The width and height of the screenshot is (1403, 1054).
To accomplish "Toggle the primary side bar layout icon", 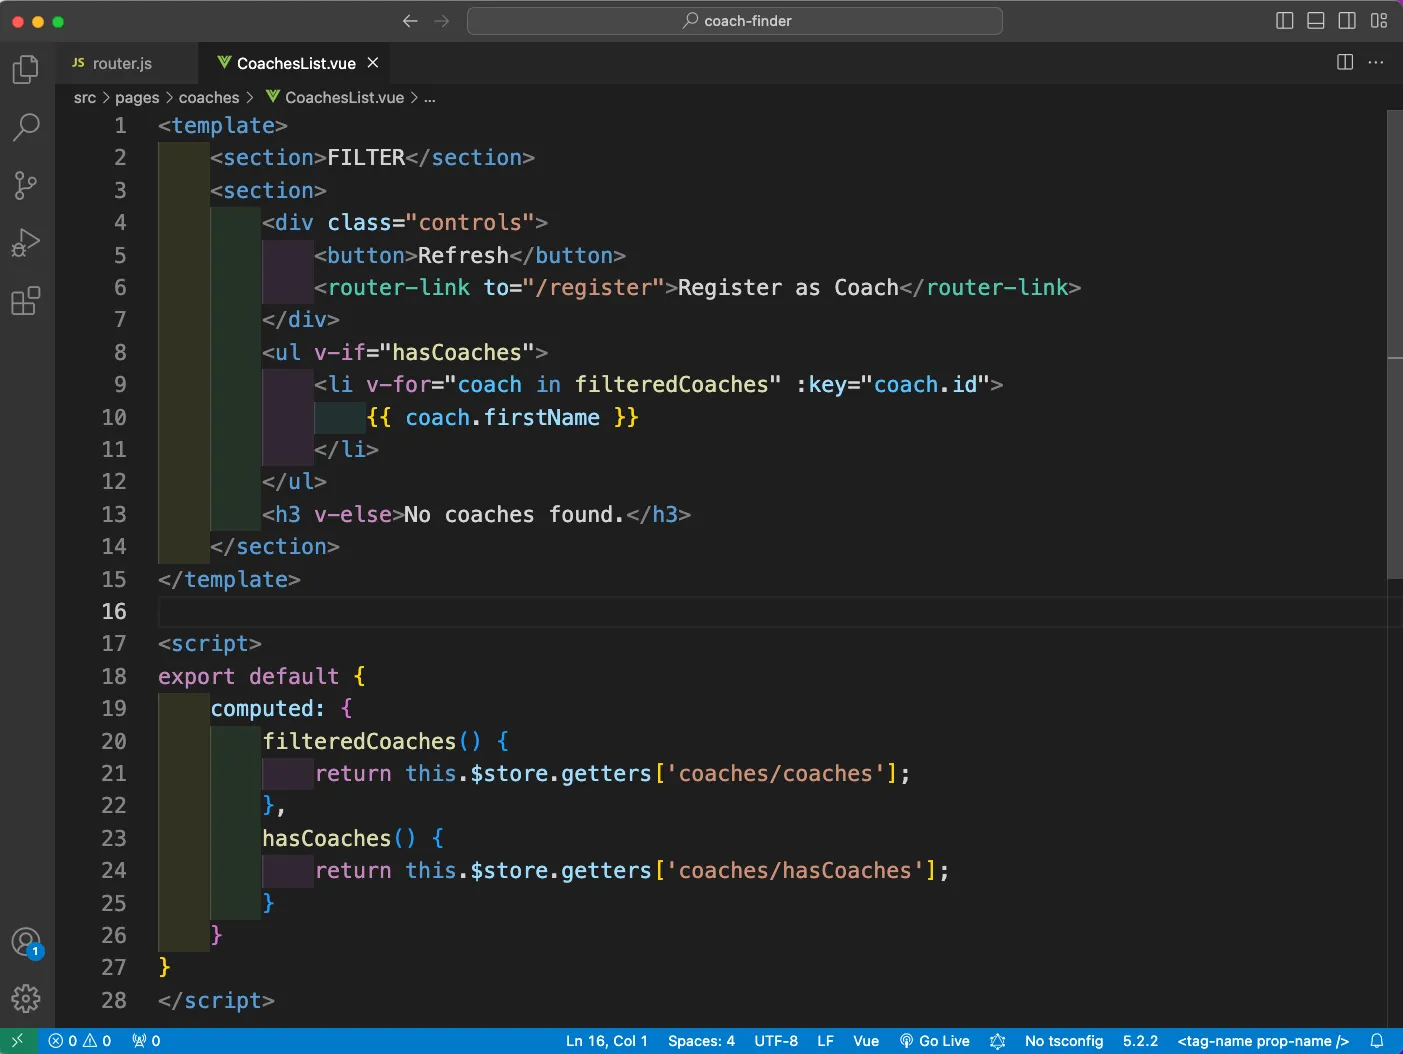I will [1285, 21].
